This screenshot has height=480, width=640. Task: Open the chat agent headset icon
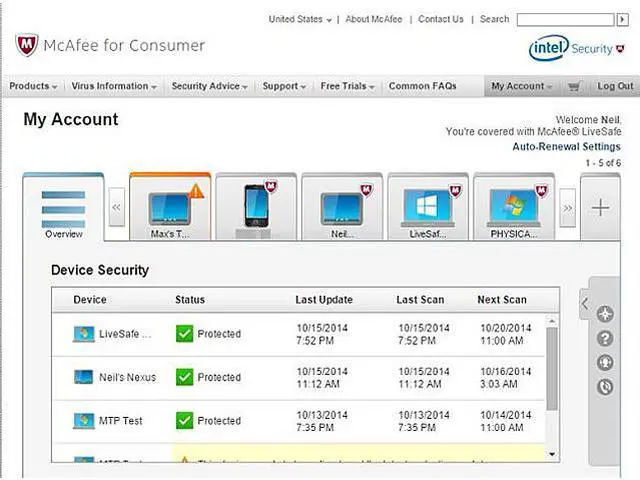(604, 363)
